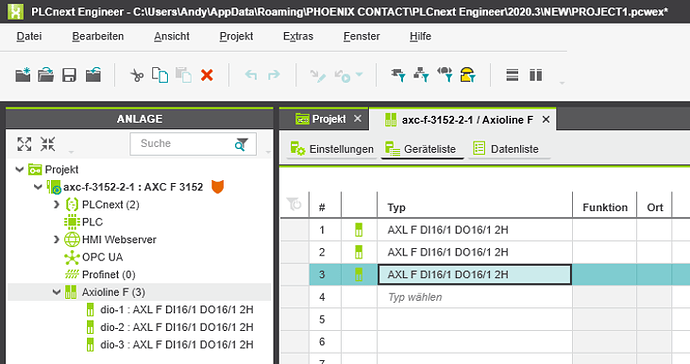The width and height of the screenshot is (690, 364).
Task: Click the HMI Webserver tree label
Action: coord(119,239)
